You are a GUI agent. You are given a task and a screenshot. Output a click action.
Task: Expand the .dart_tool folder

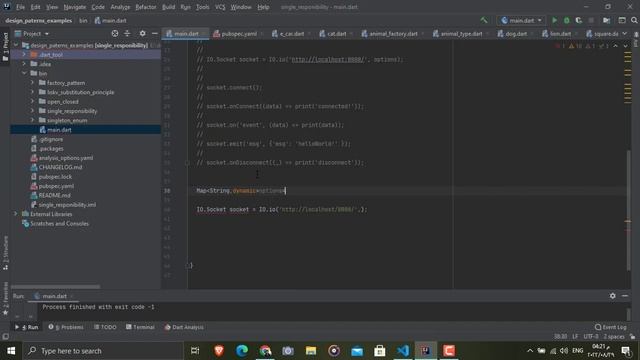24,54
